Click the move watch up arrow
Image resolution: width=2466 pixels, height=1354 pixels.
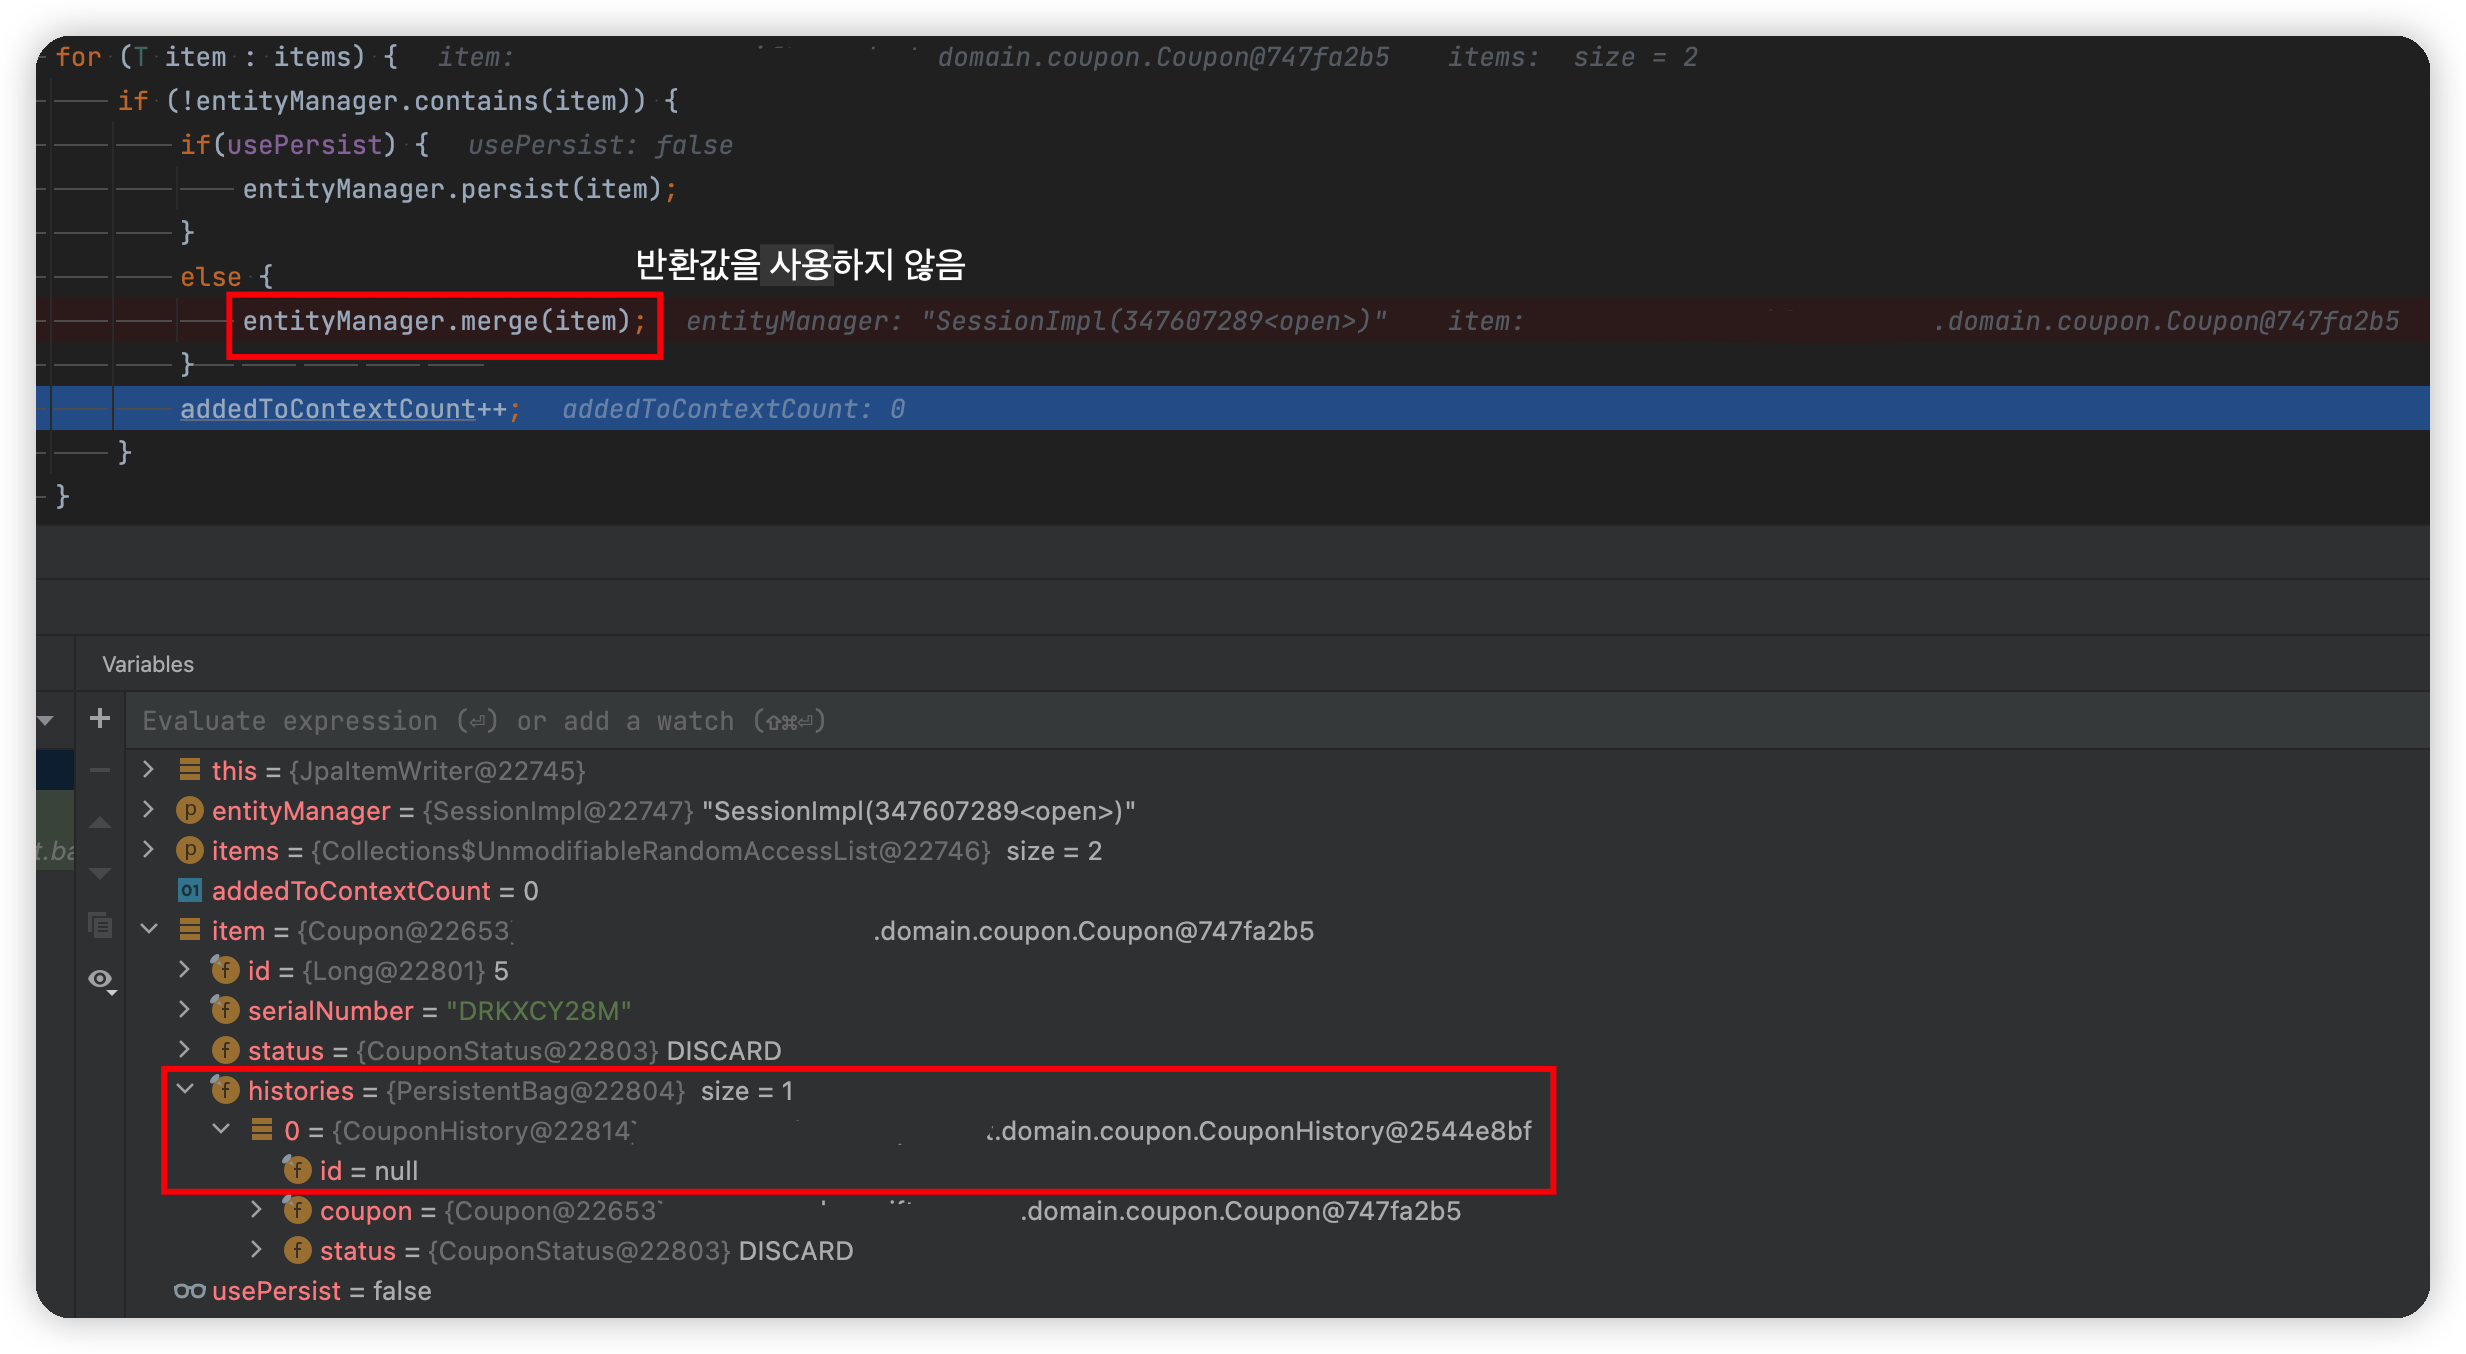(x=100, y=823)
